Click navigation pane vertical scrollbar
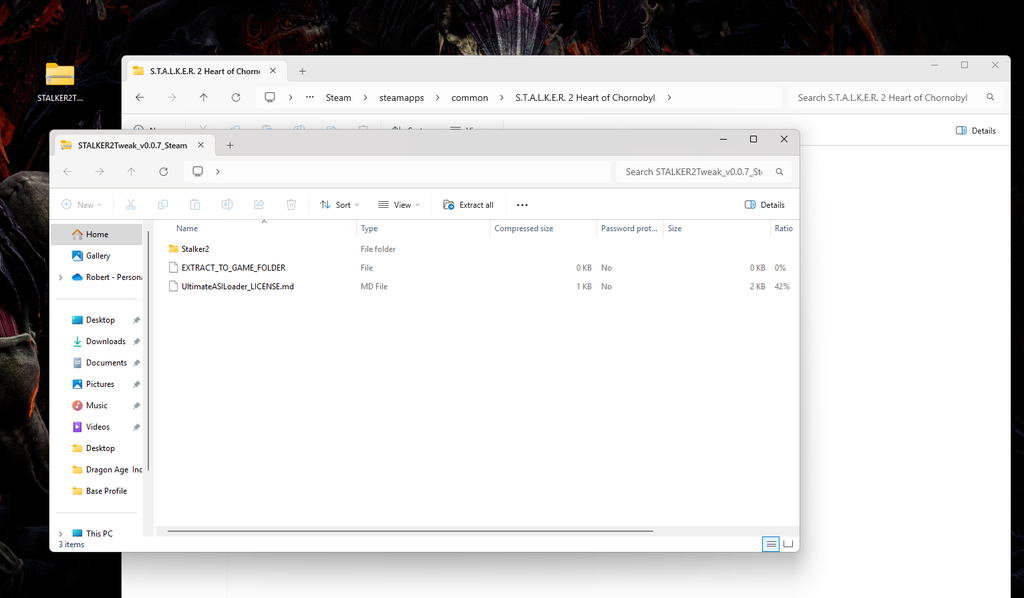This screenshot has width=1024, height=598. click(148, 350)
